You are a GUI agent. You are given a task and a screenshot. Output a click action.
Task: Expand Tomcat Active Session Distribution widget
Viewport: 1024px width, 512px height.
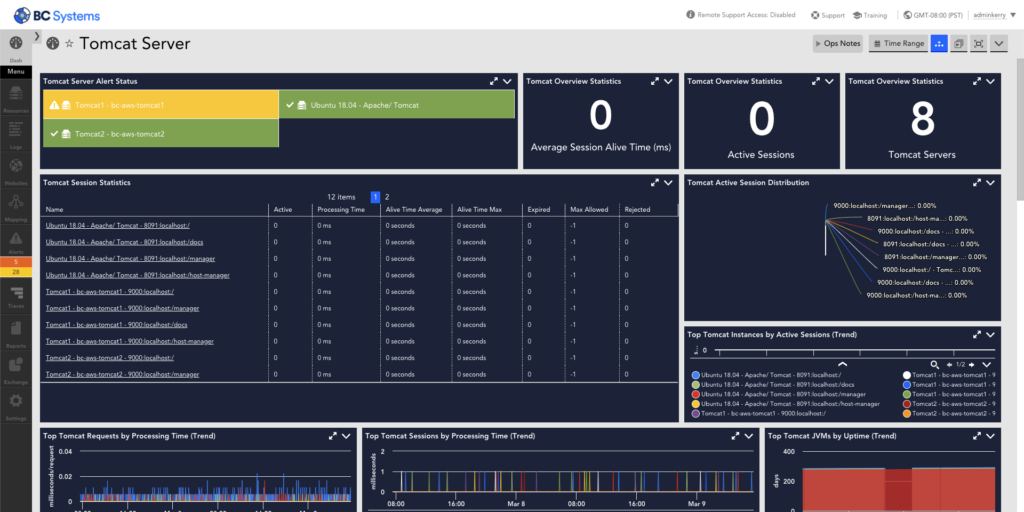pyautogui.click(x=977, y=183)
